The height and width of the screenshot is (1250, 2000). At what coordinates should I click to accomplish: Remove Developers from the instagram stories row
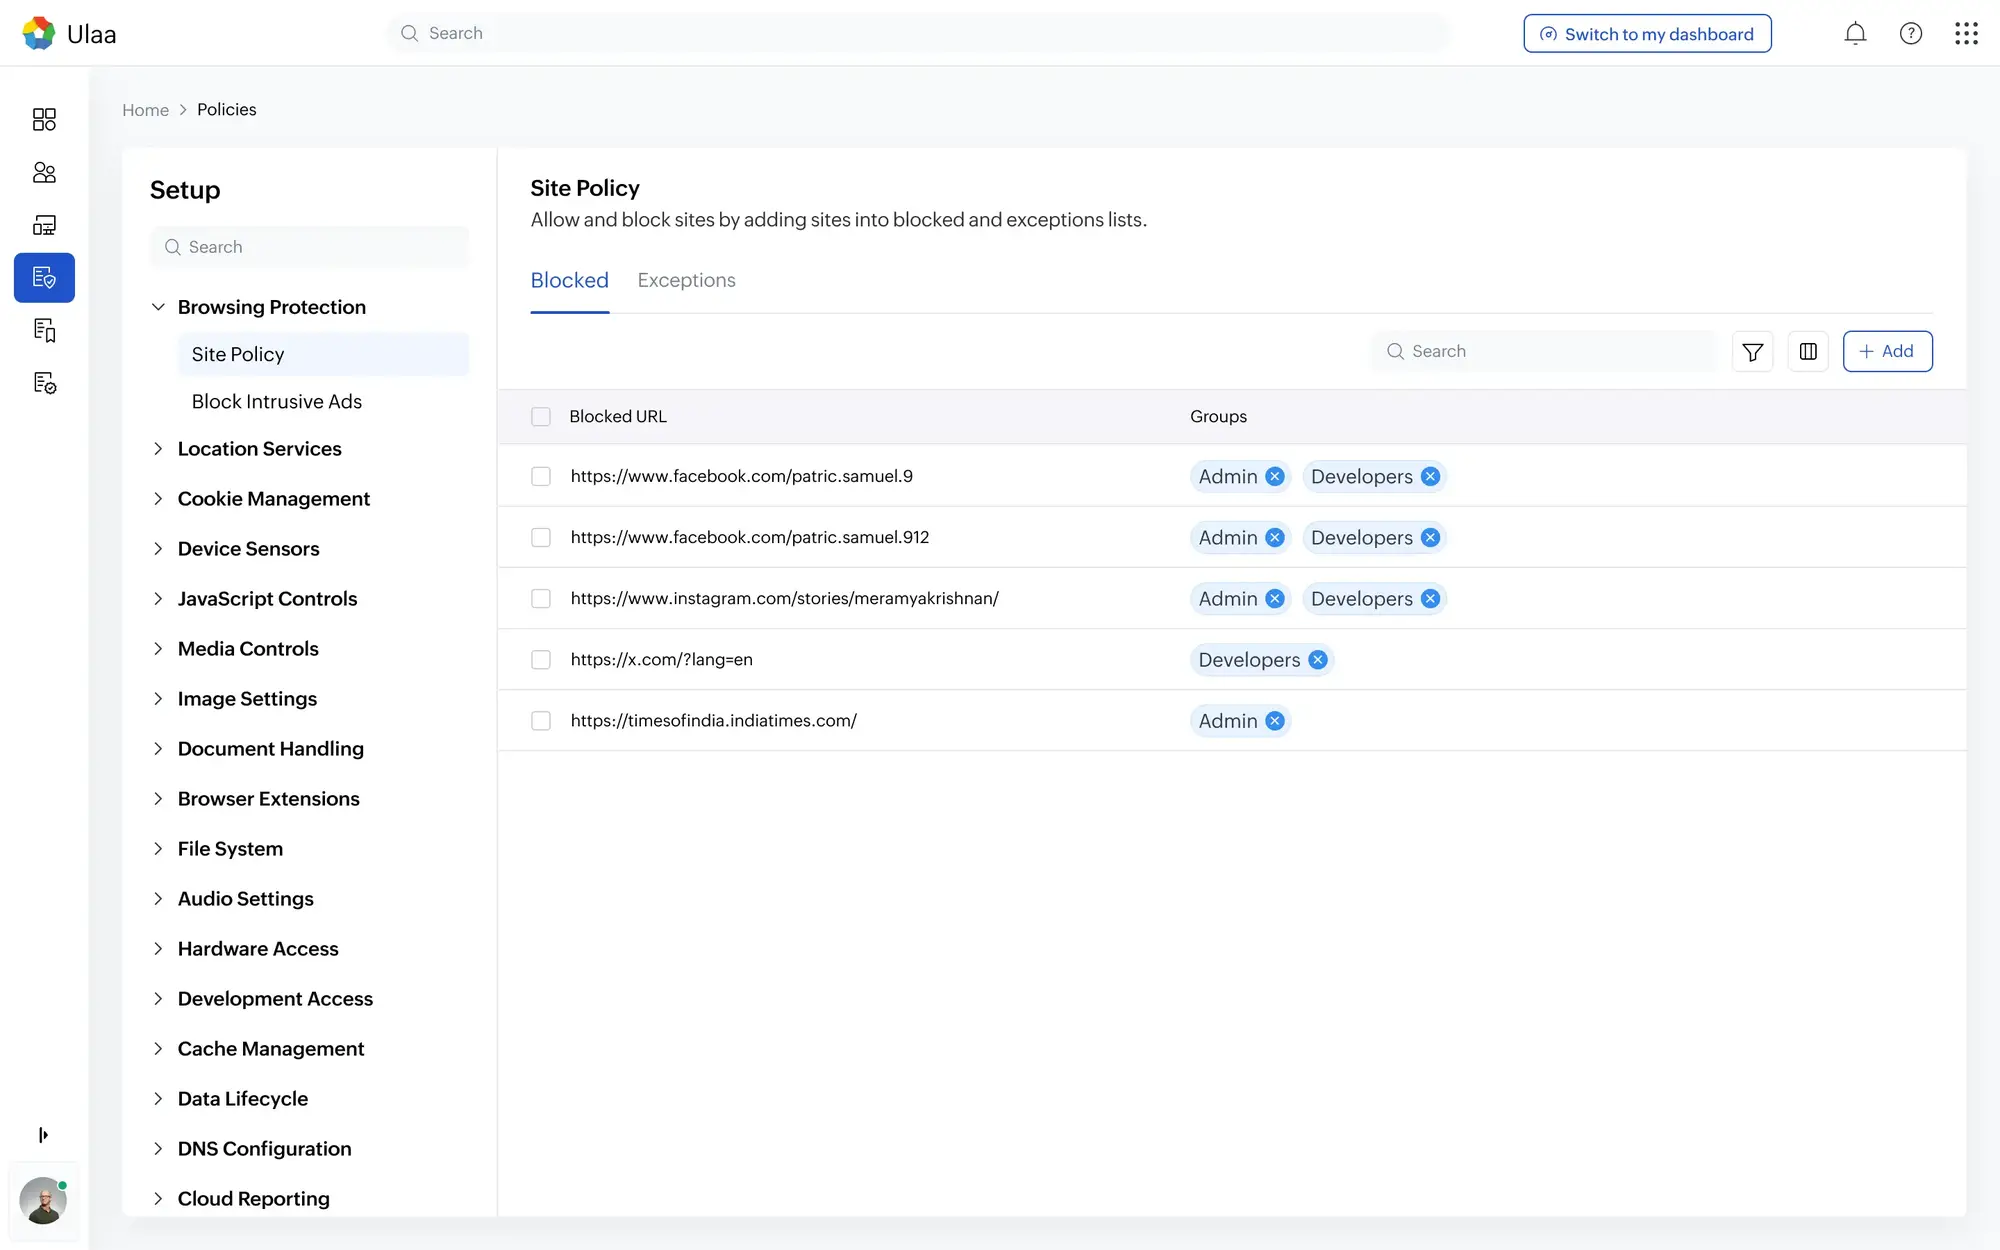pyautogui.click(x=1430, y=599)
